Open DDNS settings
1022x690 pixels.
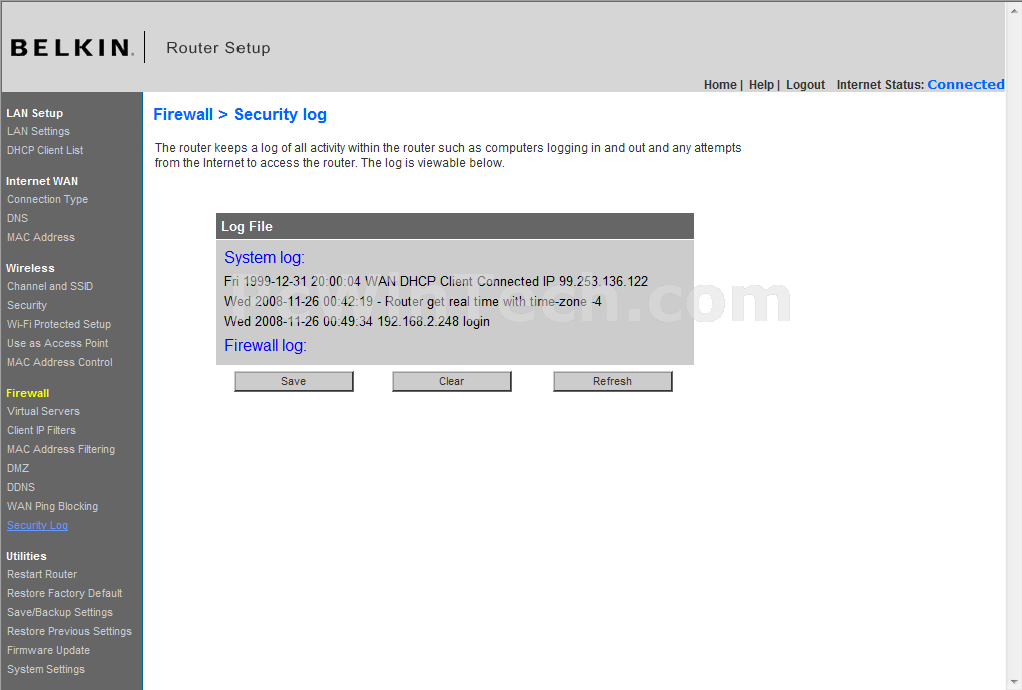tap(21, 487)
